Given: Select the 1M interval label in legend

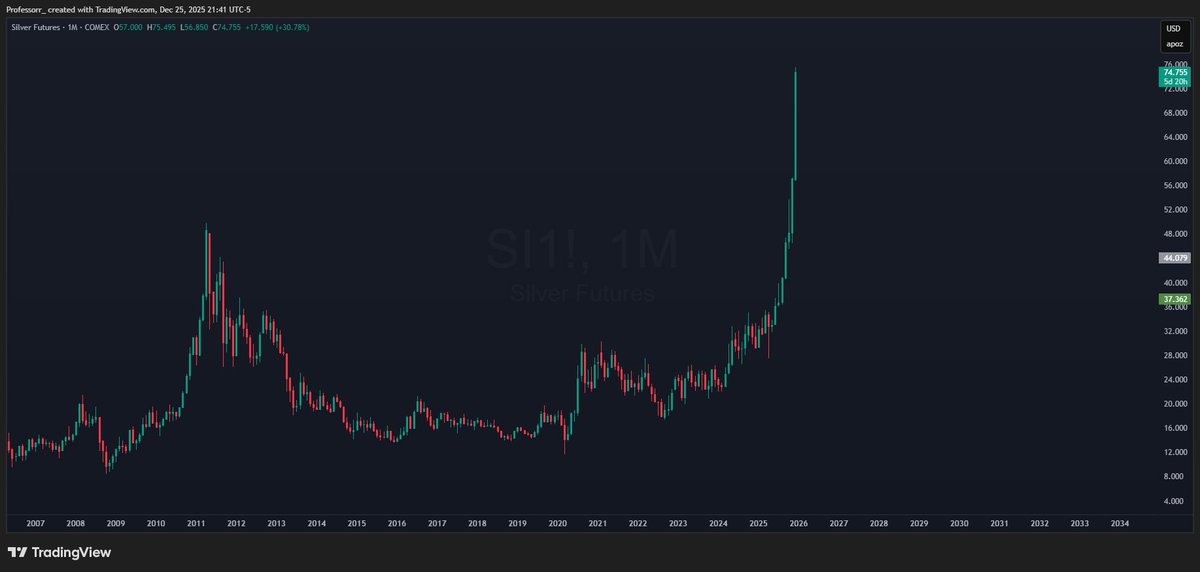Looking at the screenshot, I should (x=73, y=27).
